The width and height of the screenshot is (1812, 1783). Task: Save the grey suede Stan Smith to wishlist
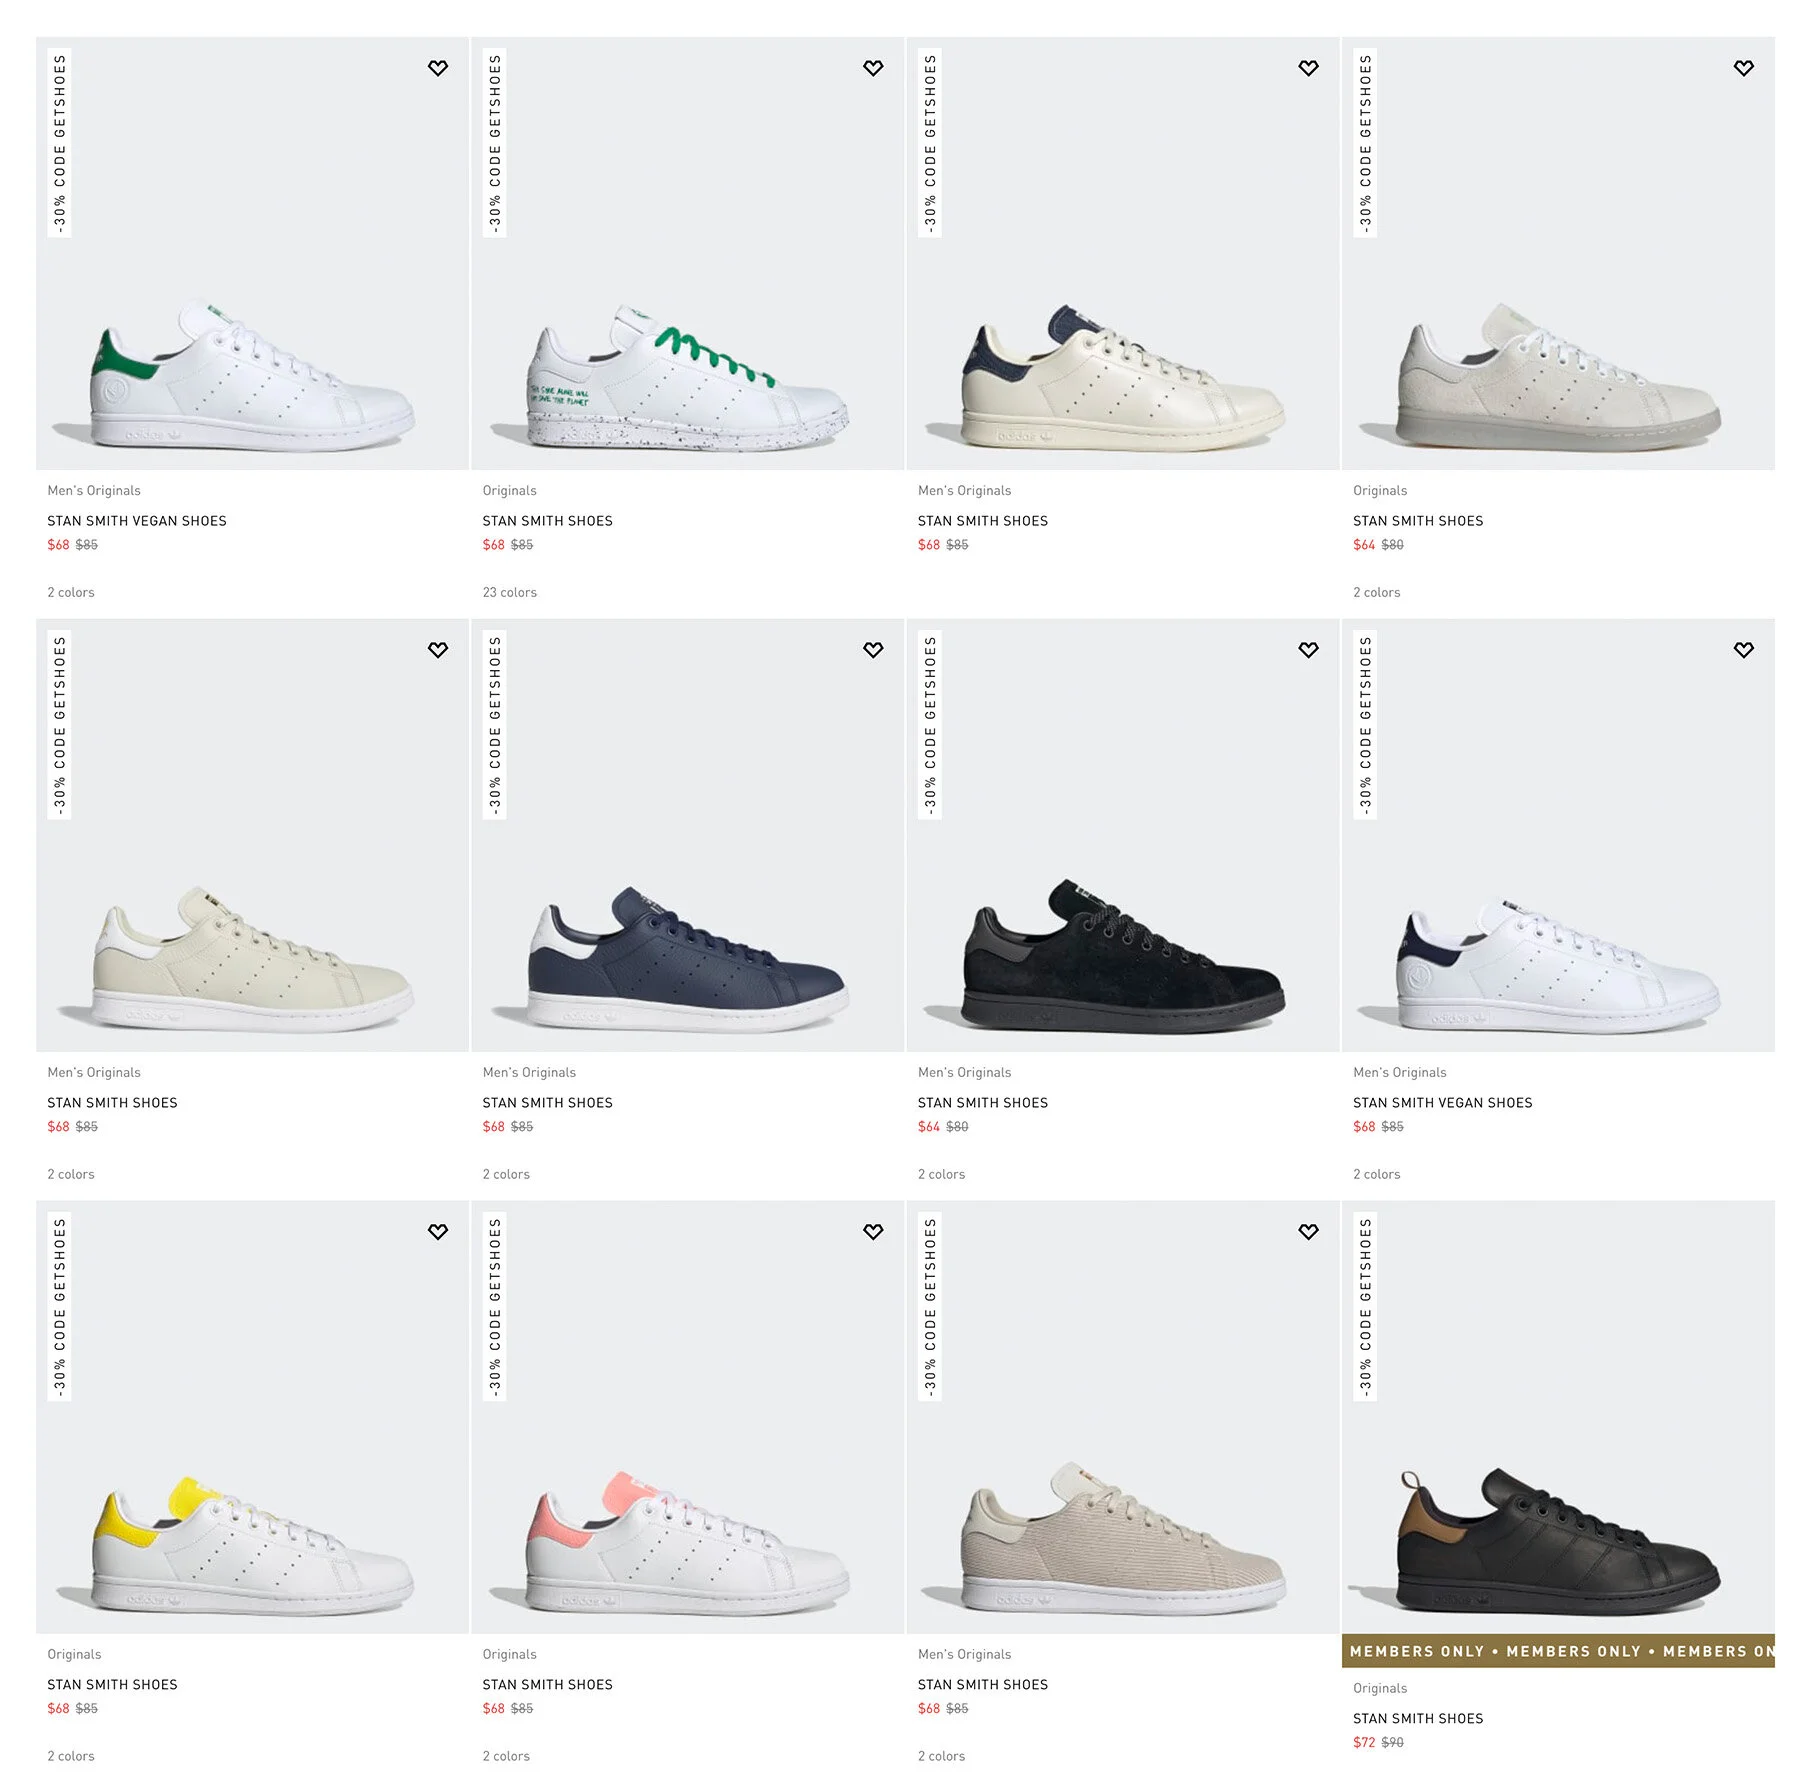click(x=1743, y=68)
